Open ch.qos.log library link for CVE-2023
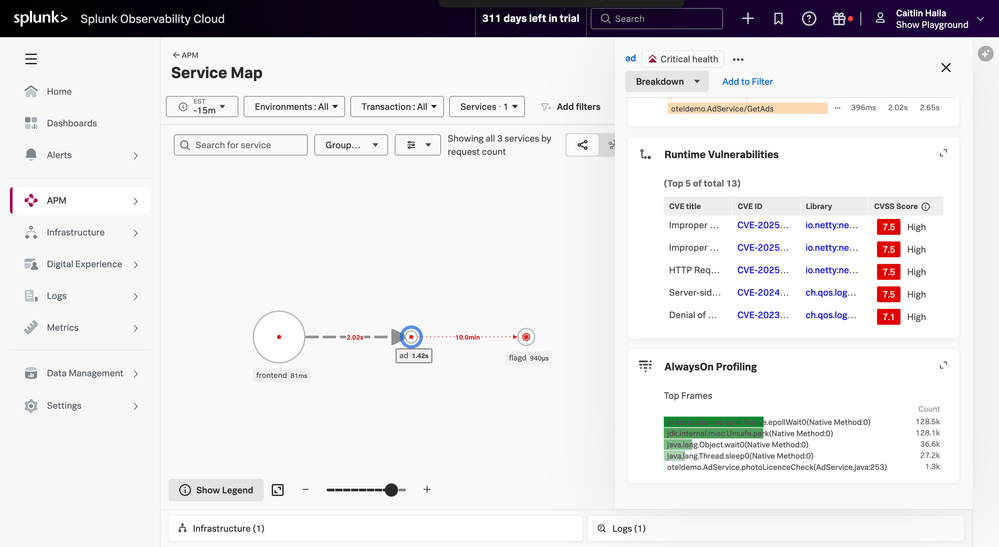 (x=831, y=315)
